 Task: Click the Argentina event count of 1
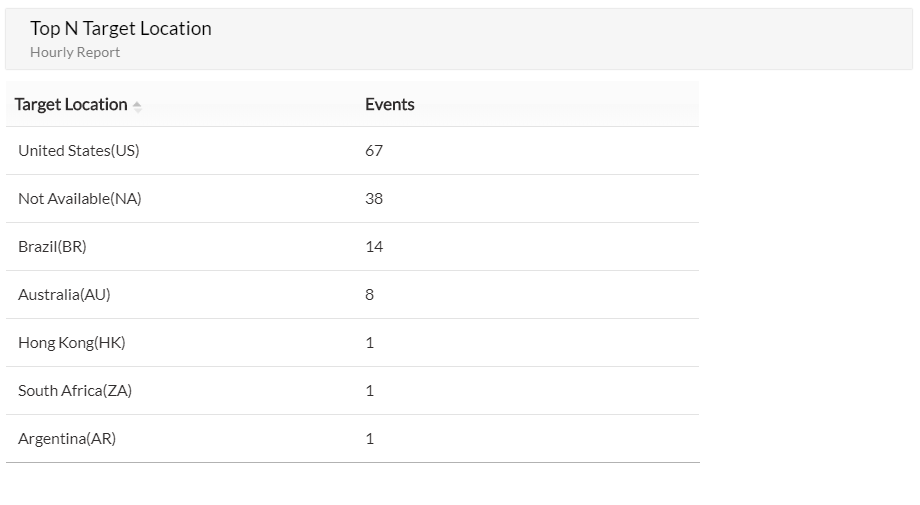[370, 439]
